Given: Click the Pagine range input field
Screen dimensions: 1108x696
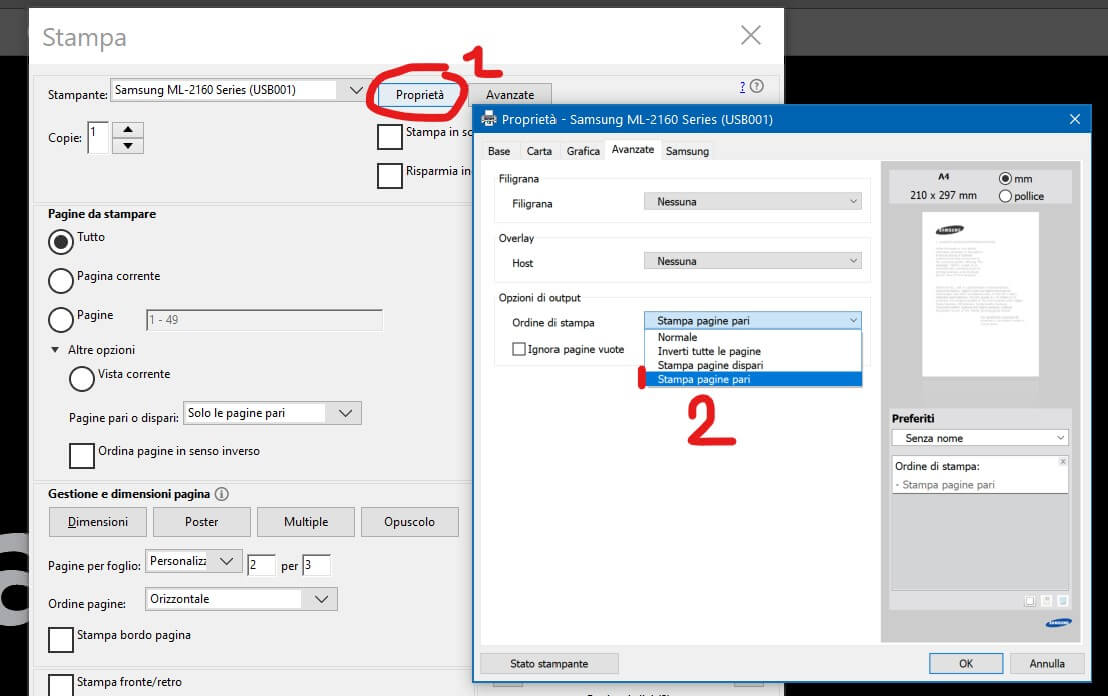Looking at the screenshot, I should pos(264,320).
